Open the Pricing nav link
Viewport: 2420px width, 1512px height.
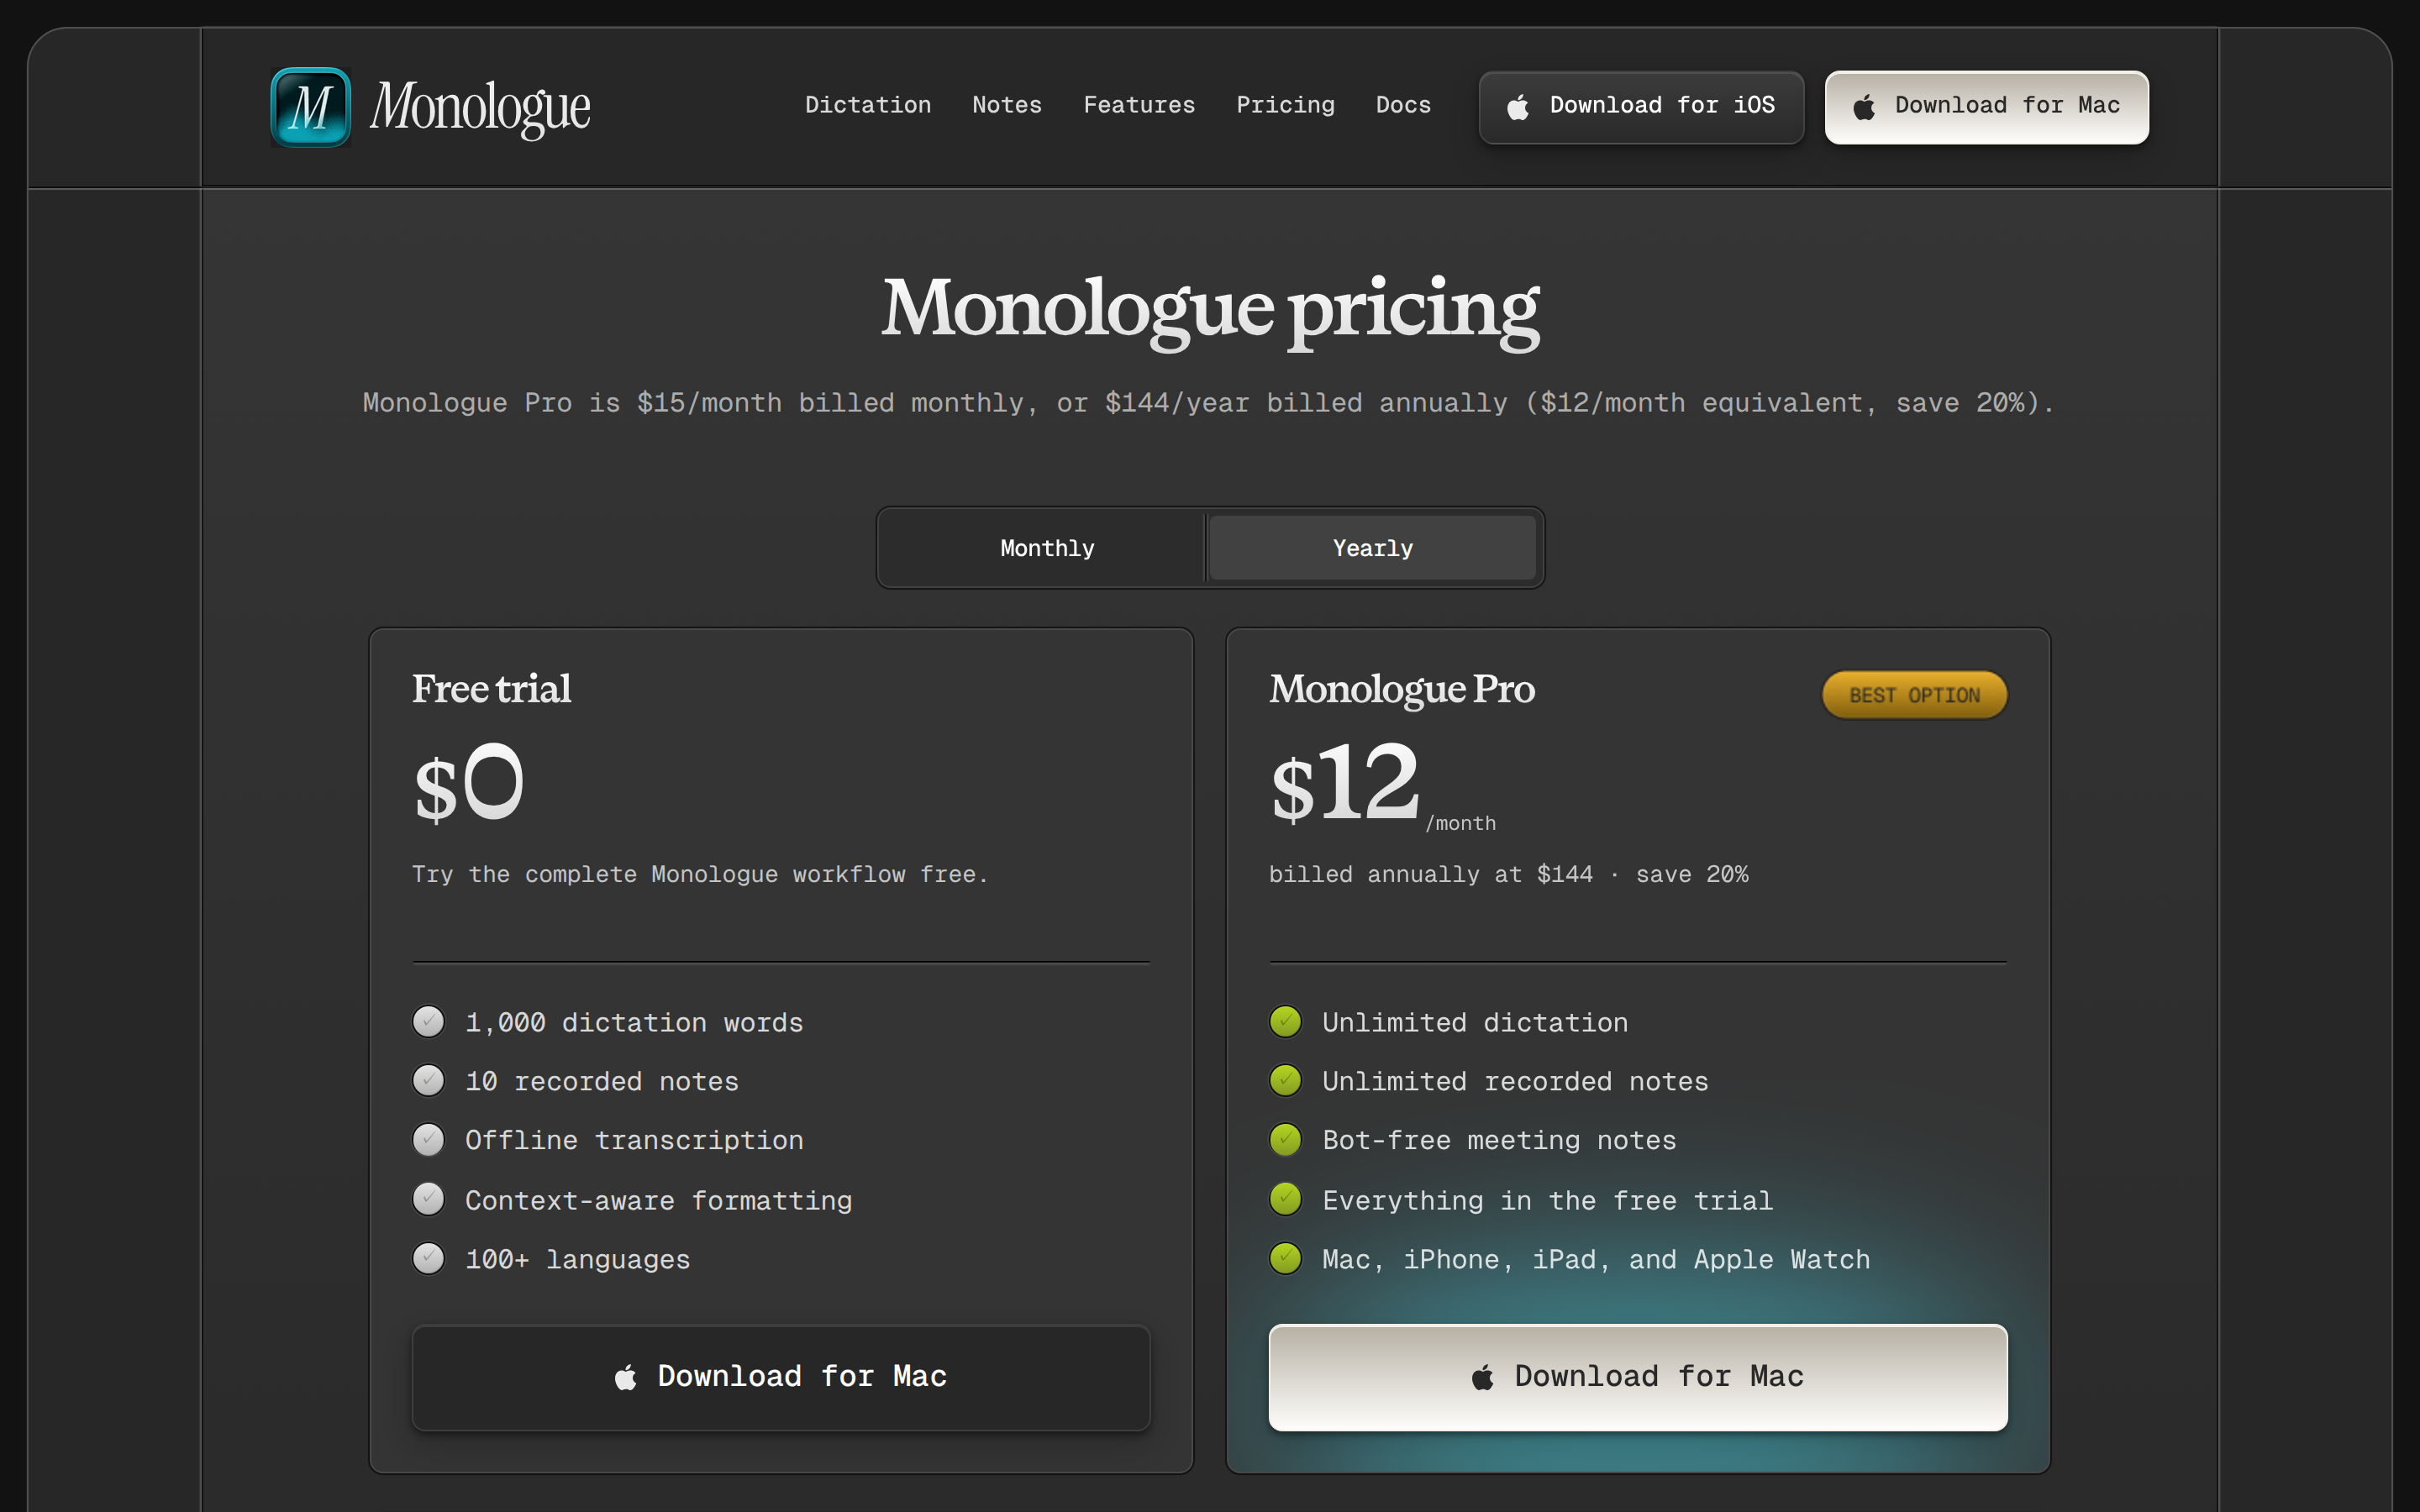pos(1285,105)
